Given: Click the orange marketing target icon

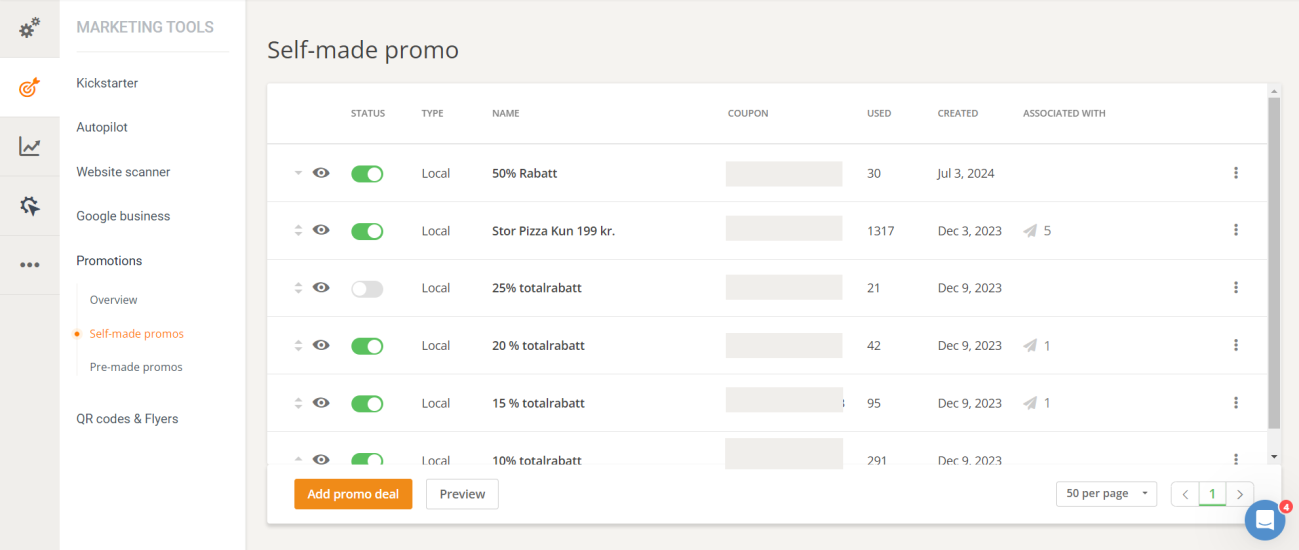Looking at the screenshot, I should 29,88.
